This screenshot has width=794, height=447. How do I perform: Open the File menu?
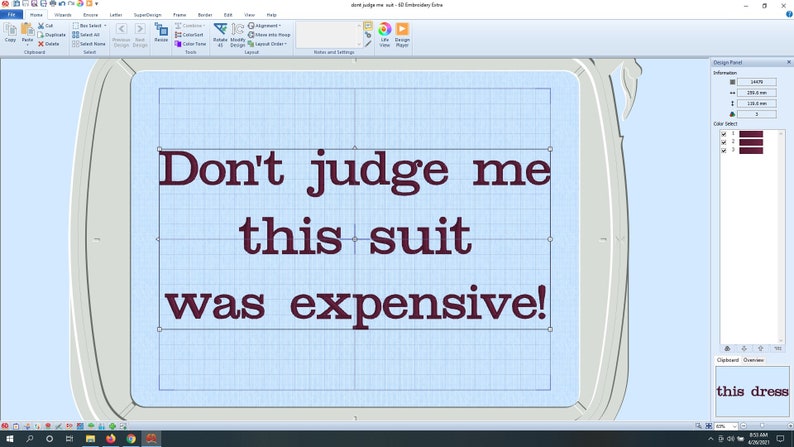coord(11,15)
